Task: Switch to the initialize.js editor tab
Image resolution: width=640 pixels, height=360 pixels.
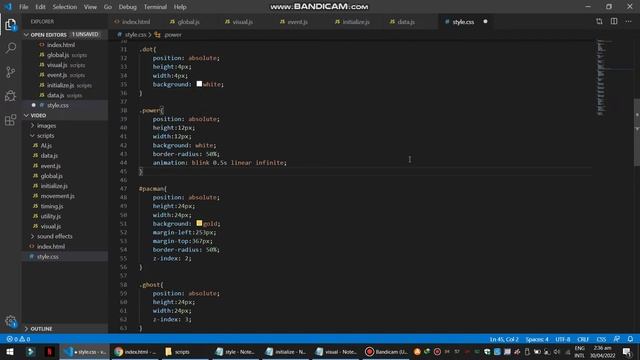Action: (x=356, y=22)
